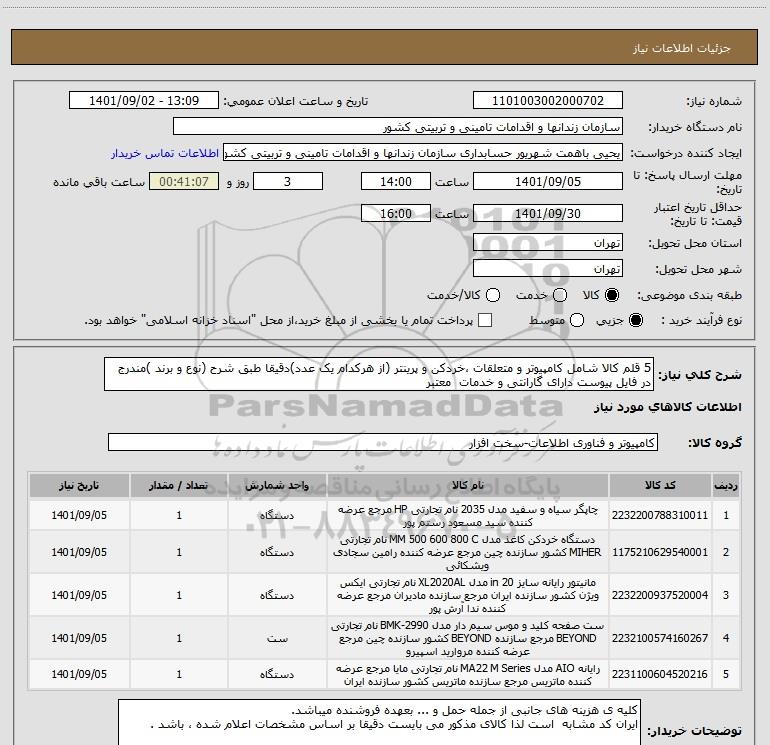The height and width of the screenshot is (745, 770).
Task: Click product code 2232200788310011
Action: coord(660,515)
